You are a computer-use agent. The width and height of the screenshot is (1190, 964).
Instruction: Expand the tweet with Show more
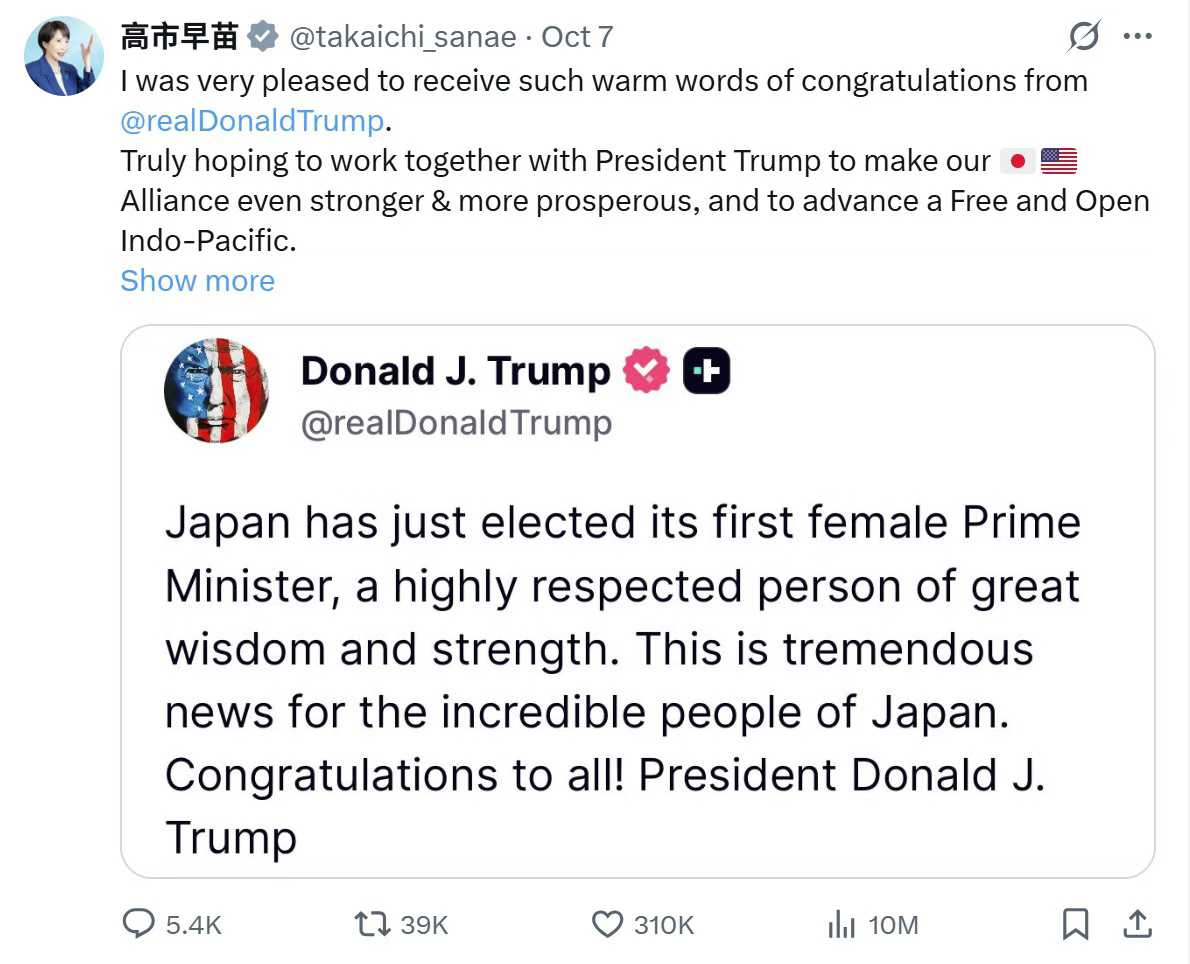tap(197, 281)
